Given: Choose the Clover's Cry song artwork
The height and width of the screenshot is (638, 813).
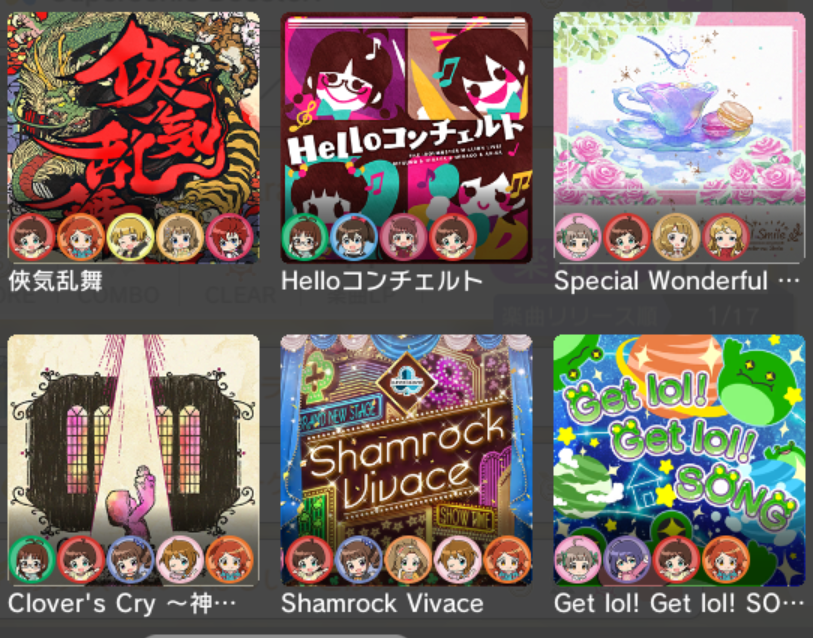Looking at the screenshot, I should [133, 460].
